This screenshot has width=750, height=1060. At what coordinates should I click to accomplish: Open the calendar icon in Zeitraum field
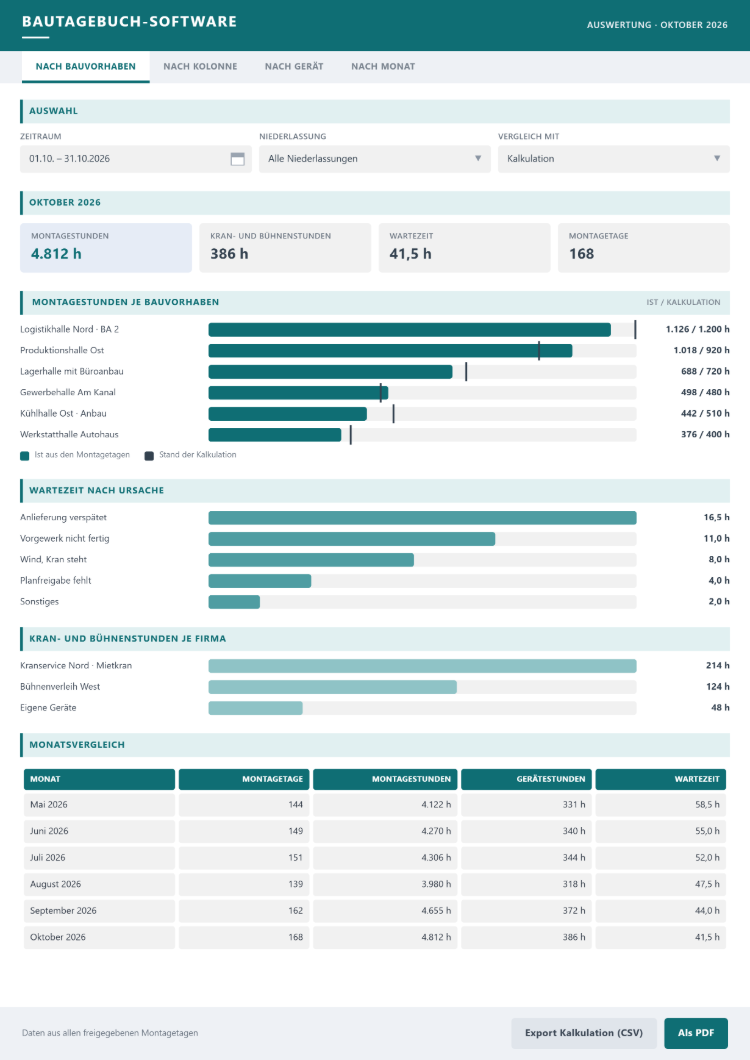(x=237, y=159)
